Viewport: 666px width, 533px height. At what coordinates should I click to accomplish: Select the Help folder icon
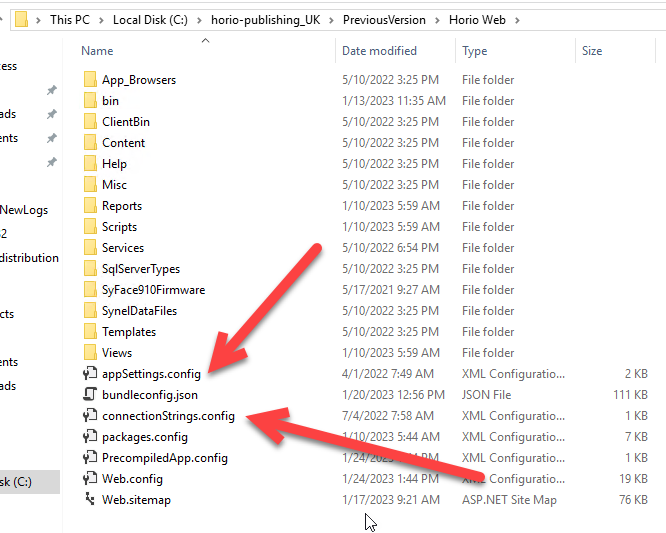90,164
